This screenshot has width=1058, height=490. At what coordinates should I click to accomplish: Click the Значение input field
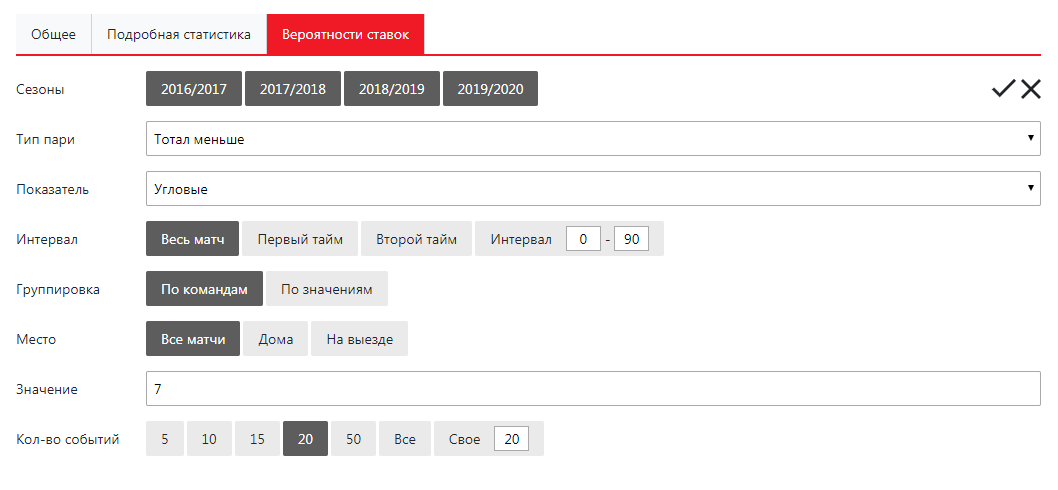click(x=593, y=389)
